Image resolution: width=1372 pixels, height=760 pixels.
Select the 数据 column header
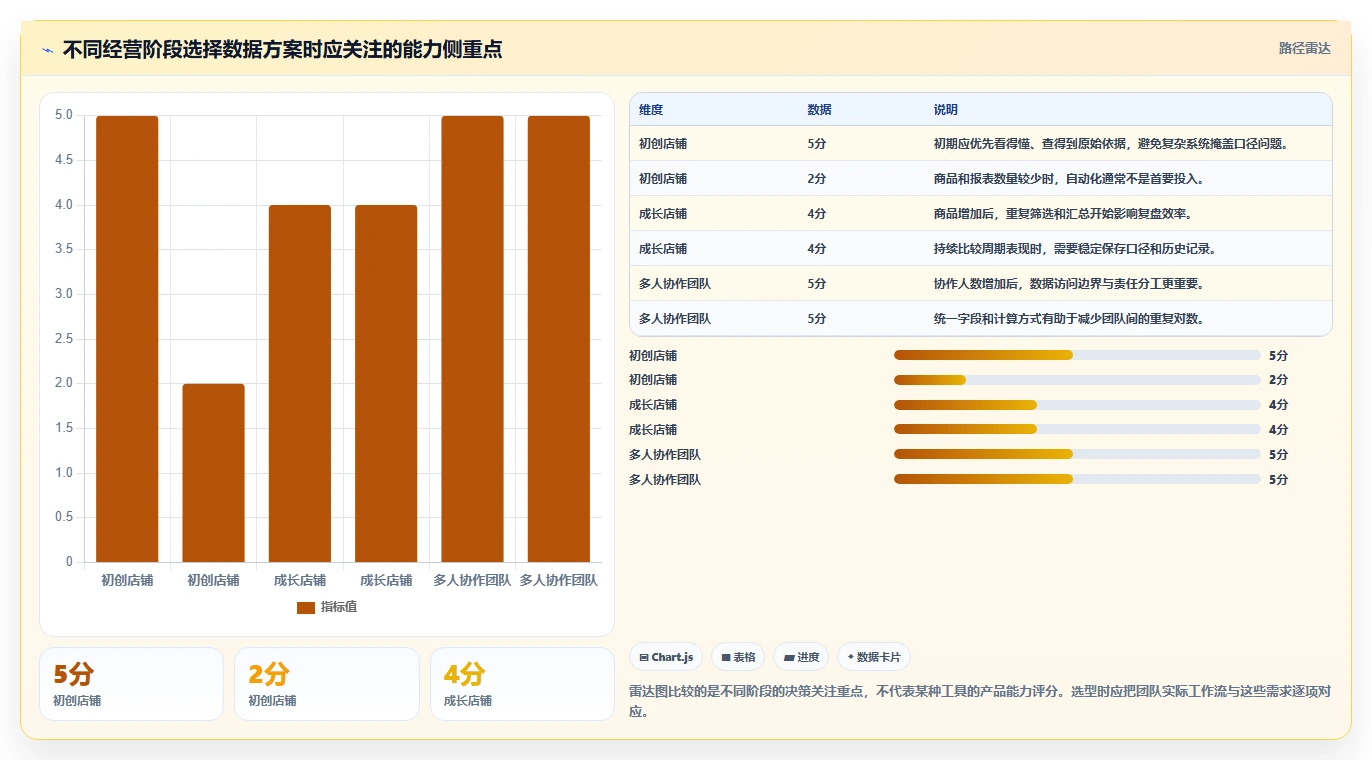(819, 109)
